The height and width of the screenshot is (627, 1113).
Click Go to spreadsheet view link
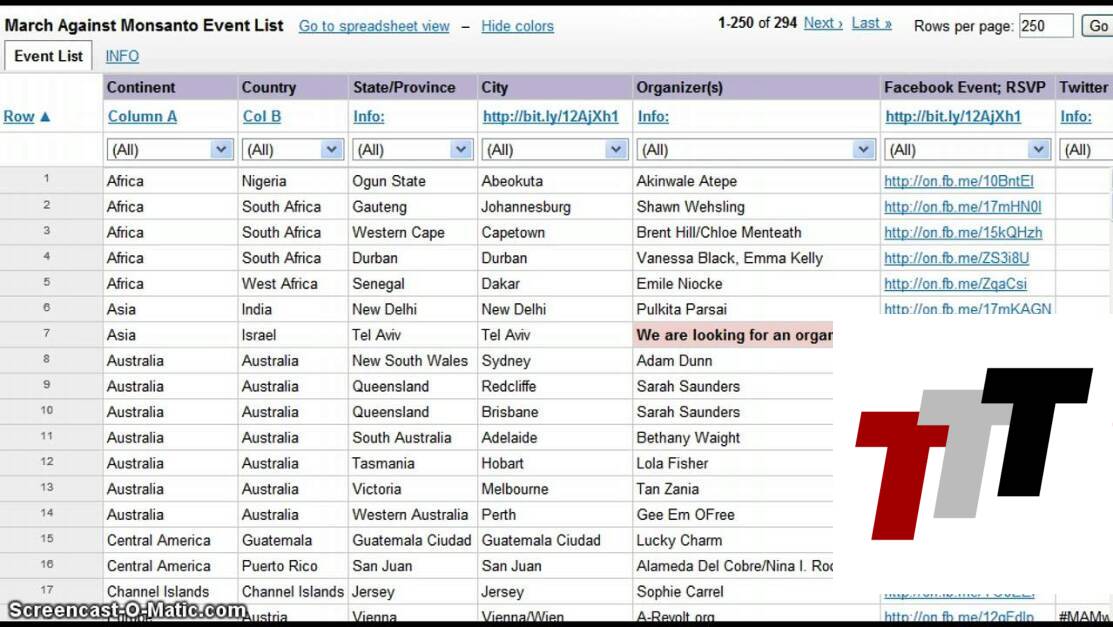(x=374, y=27)
